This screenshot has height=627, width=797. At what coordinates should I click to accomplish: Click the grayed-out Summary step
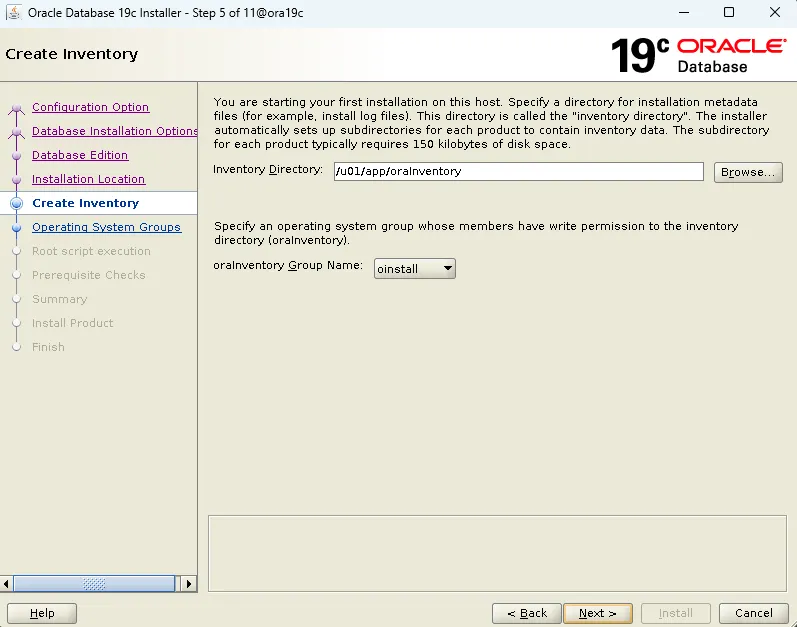[x=59, y=299]
